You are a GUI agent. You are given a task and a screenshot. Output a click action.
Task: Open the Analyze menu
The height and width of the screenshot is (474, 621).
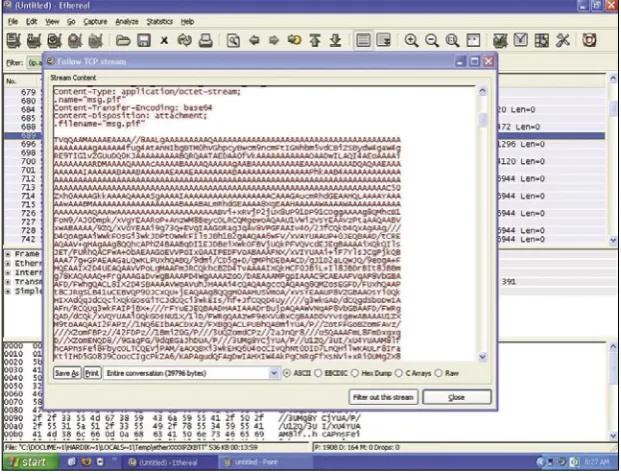point(127,22)
